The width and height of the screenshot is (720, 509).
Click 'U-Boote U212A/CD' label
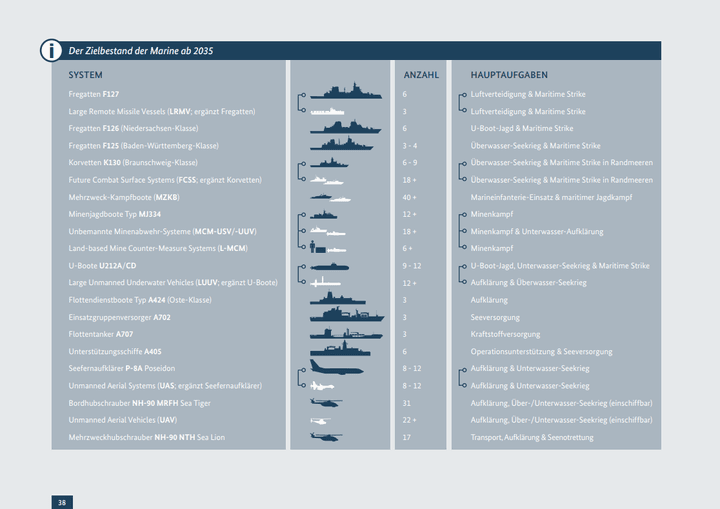point(102,266)
